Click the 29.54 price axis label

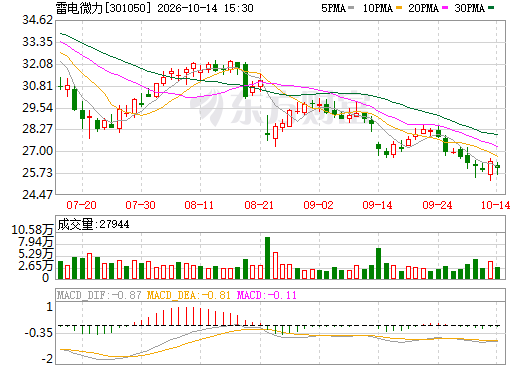coord(37,108)
